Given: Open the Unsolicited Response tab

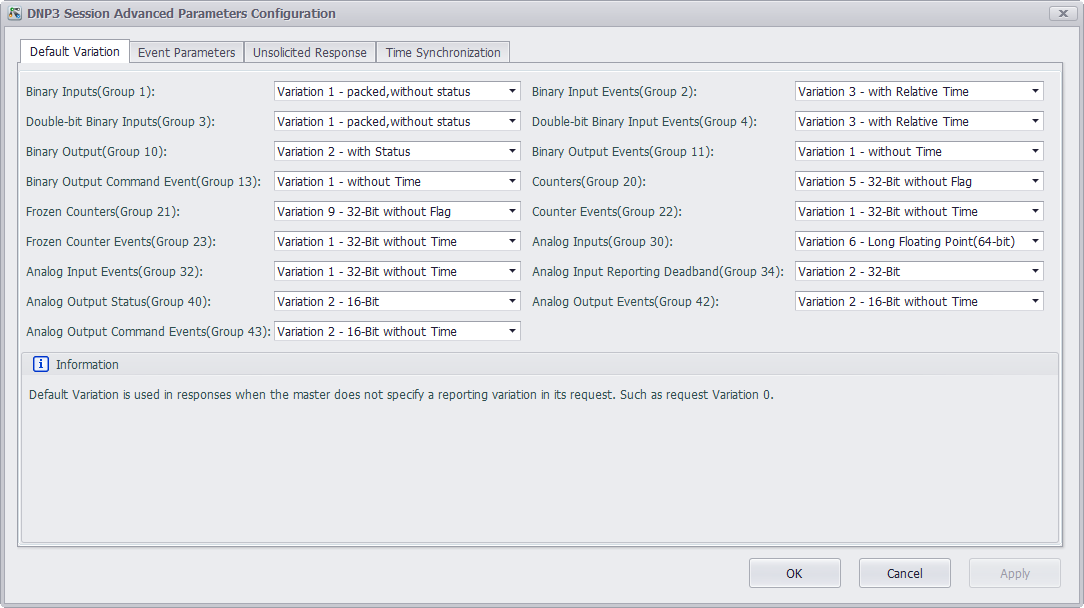Looking at the screenshot, I should (310, 52).
